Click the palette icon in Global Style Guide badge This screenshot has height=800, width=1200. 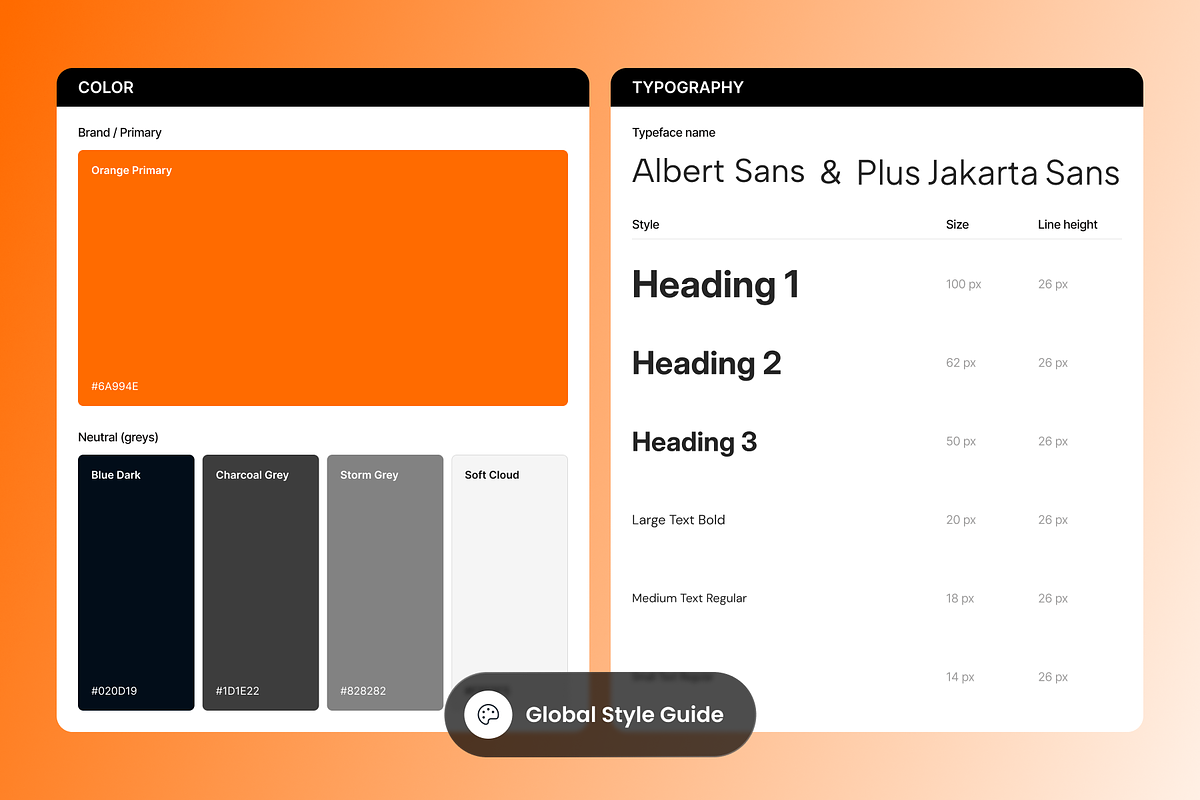[488, 715]
